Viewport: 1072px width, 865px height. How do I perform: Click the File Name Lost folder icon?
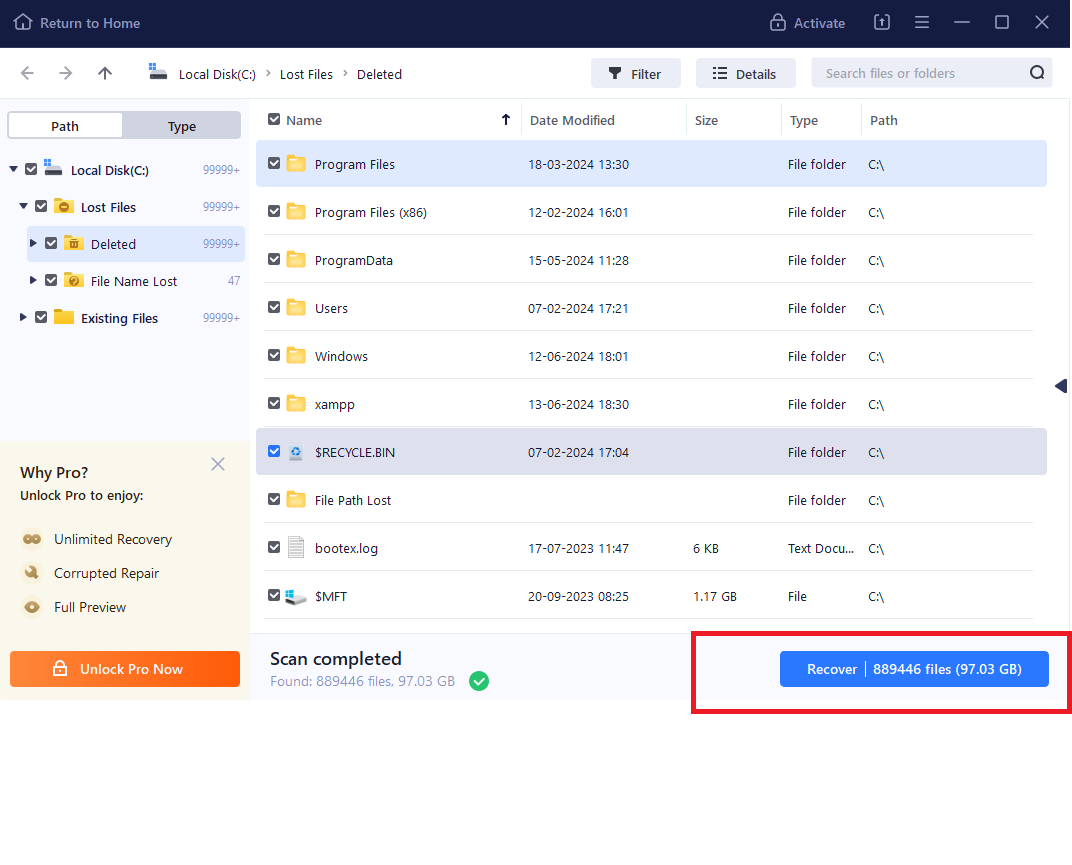click(74, 280)
